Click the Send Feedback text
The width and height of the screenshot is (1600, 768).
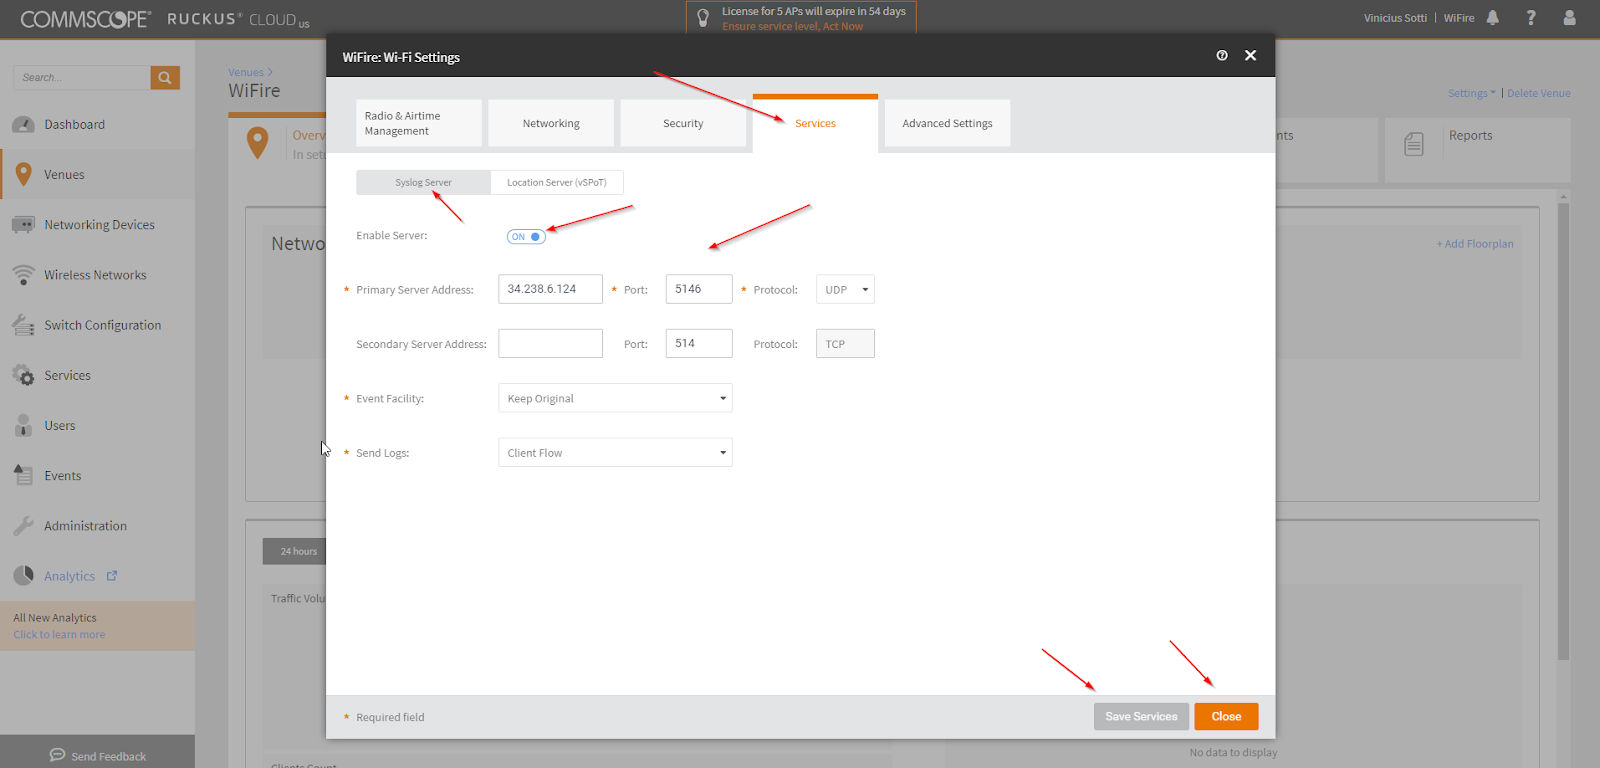(108, 756)
